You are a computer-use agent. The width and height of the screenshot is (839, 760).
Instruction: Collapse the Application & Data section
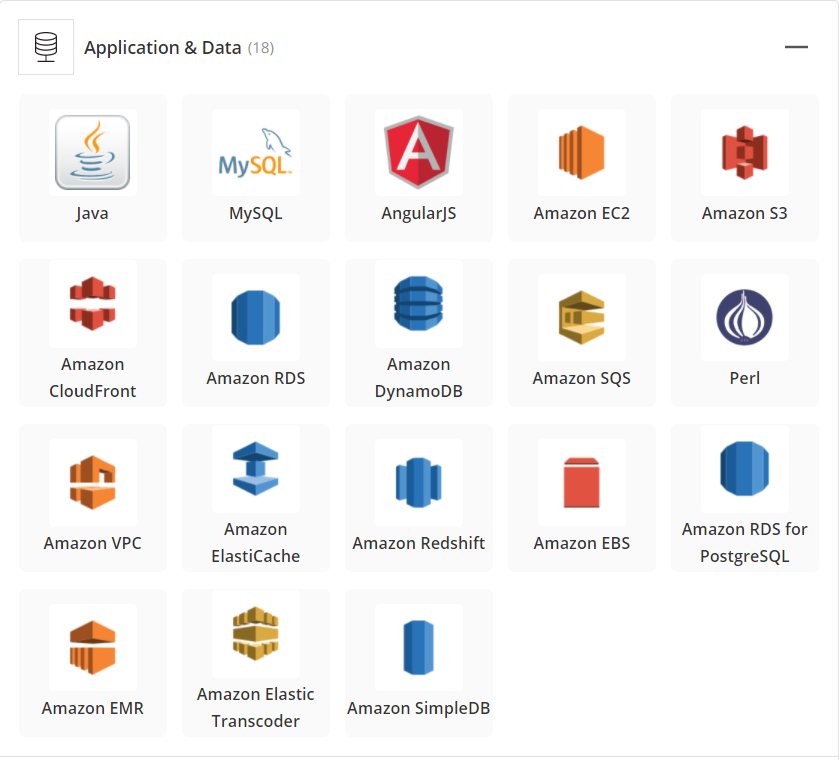point(797,46)
